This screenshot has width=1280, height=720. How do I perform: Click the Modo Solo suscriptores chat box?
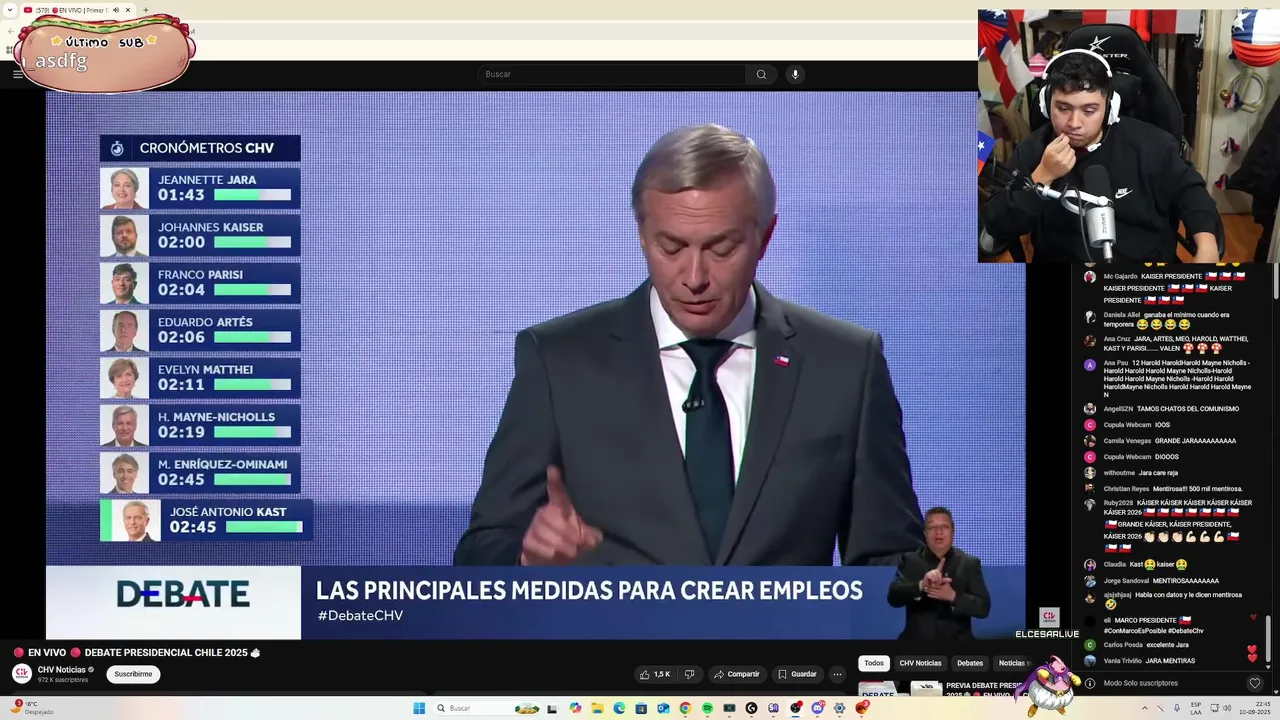click(x=1170, y=683)
